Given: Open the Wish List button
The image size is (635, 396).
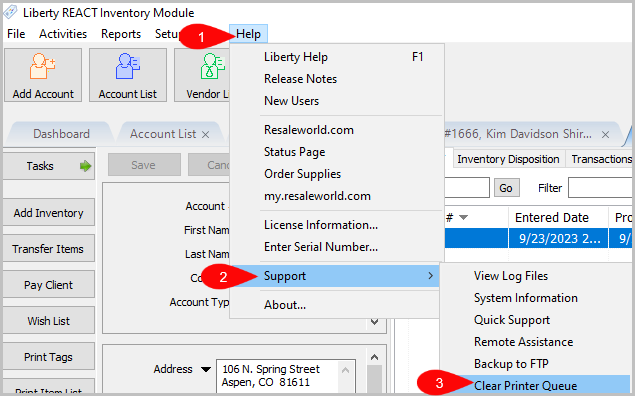Looking at the screenshot, I should 49,321.
